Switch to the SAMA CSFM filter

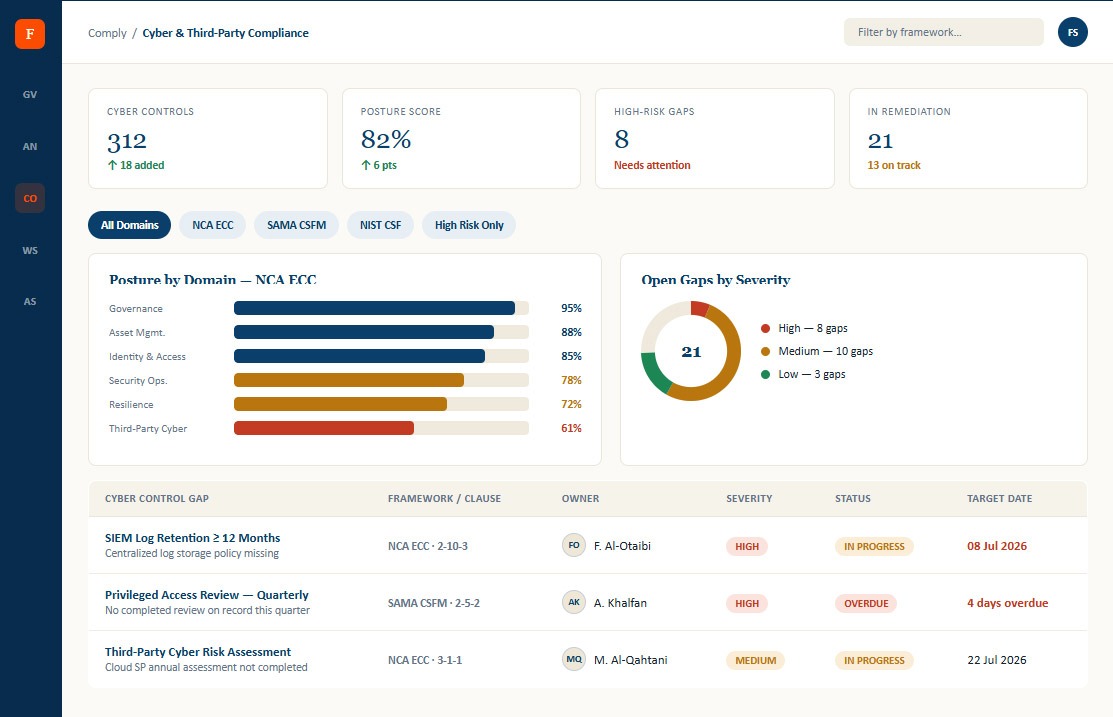(297, 225)
